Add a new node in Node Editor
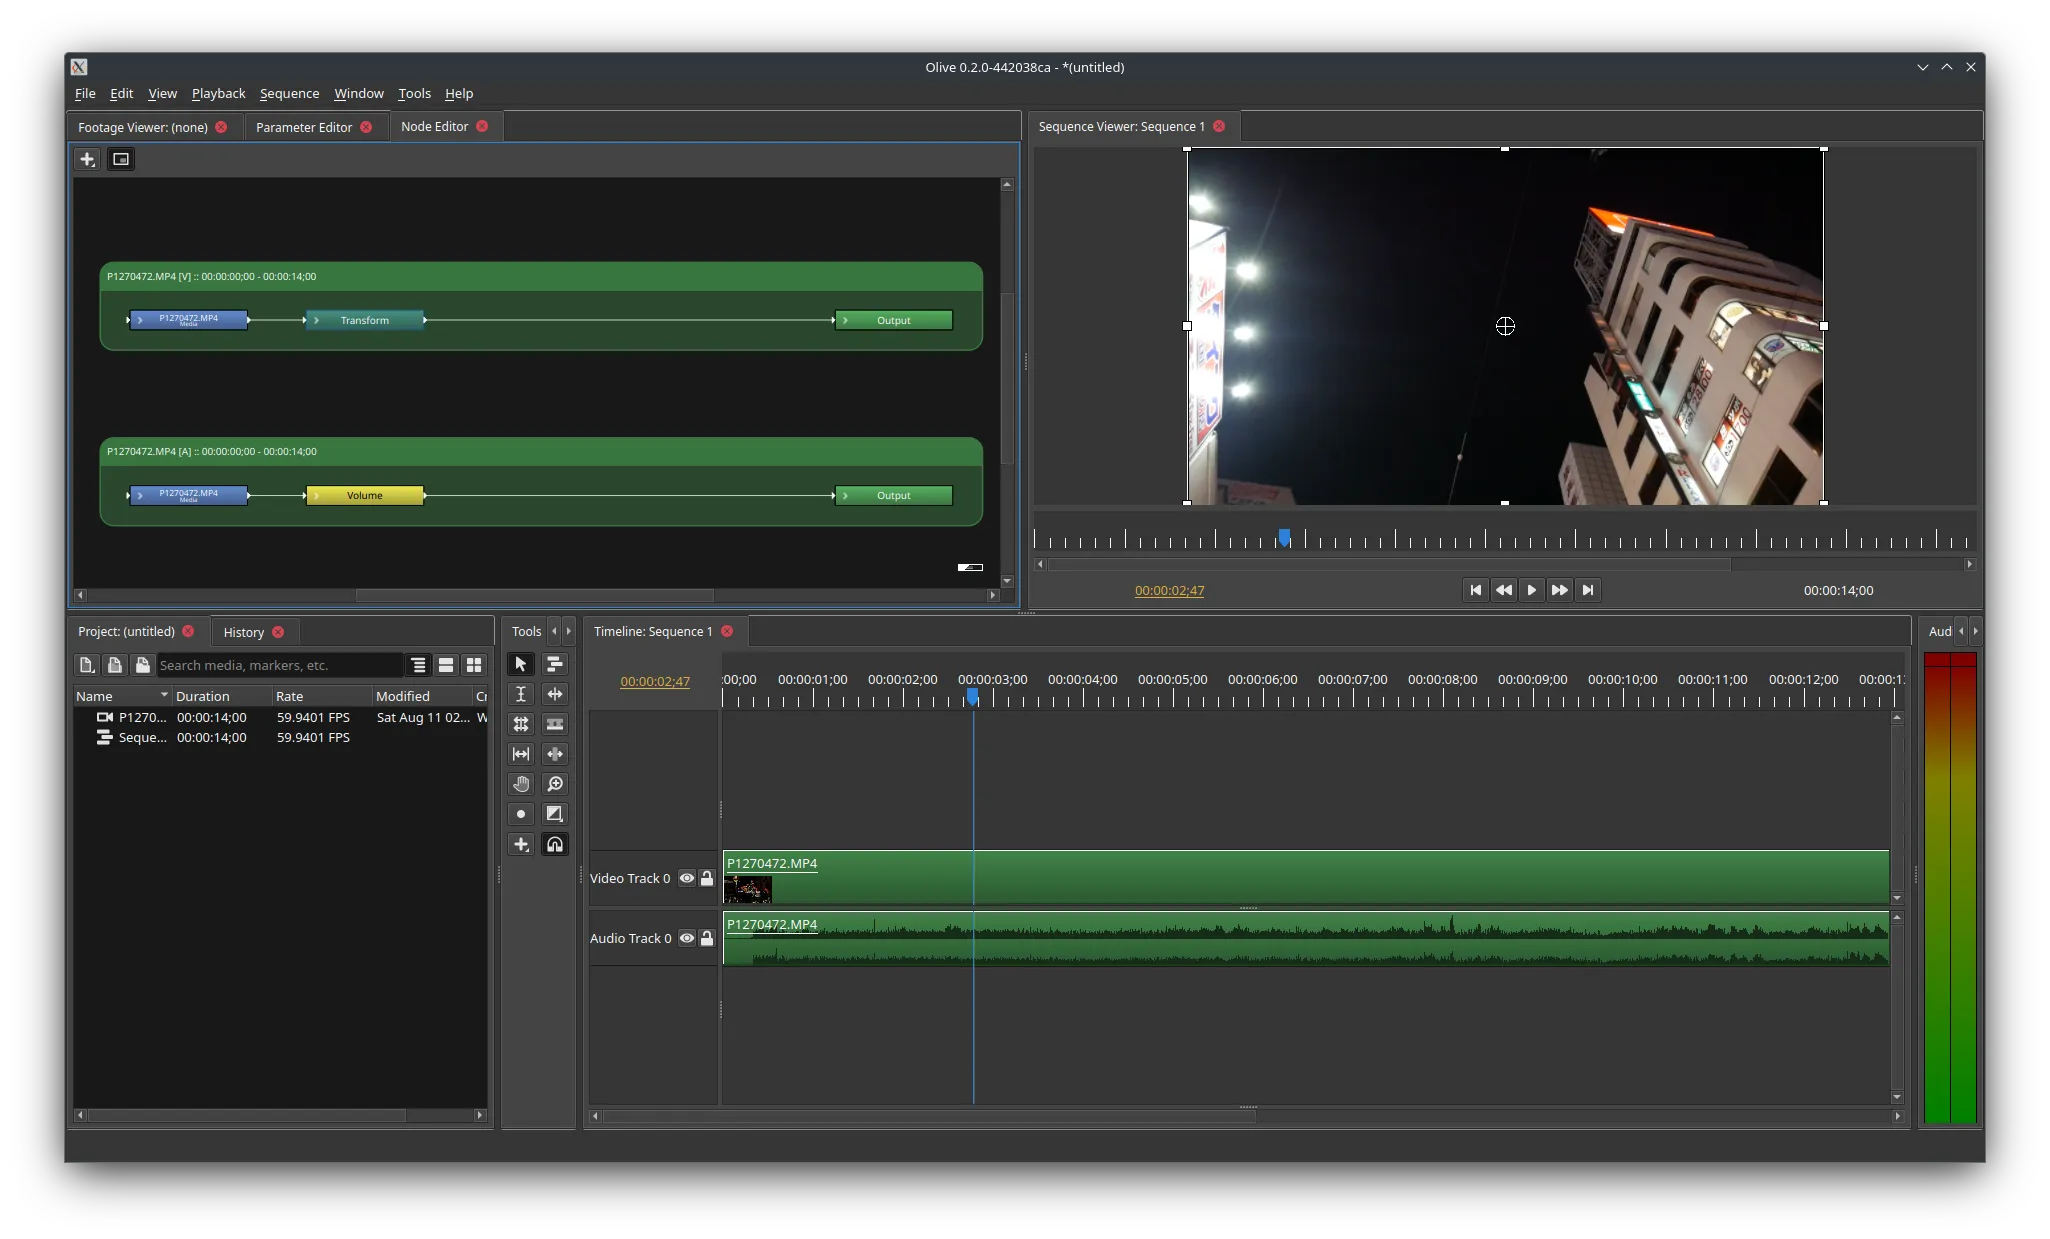The width and height of the screenshot is (2050, 1239). pyautogui.click(x=87, y=159)
